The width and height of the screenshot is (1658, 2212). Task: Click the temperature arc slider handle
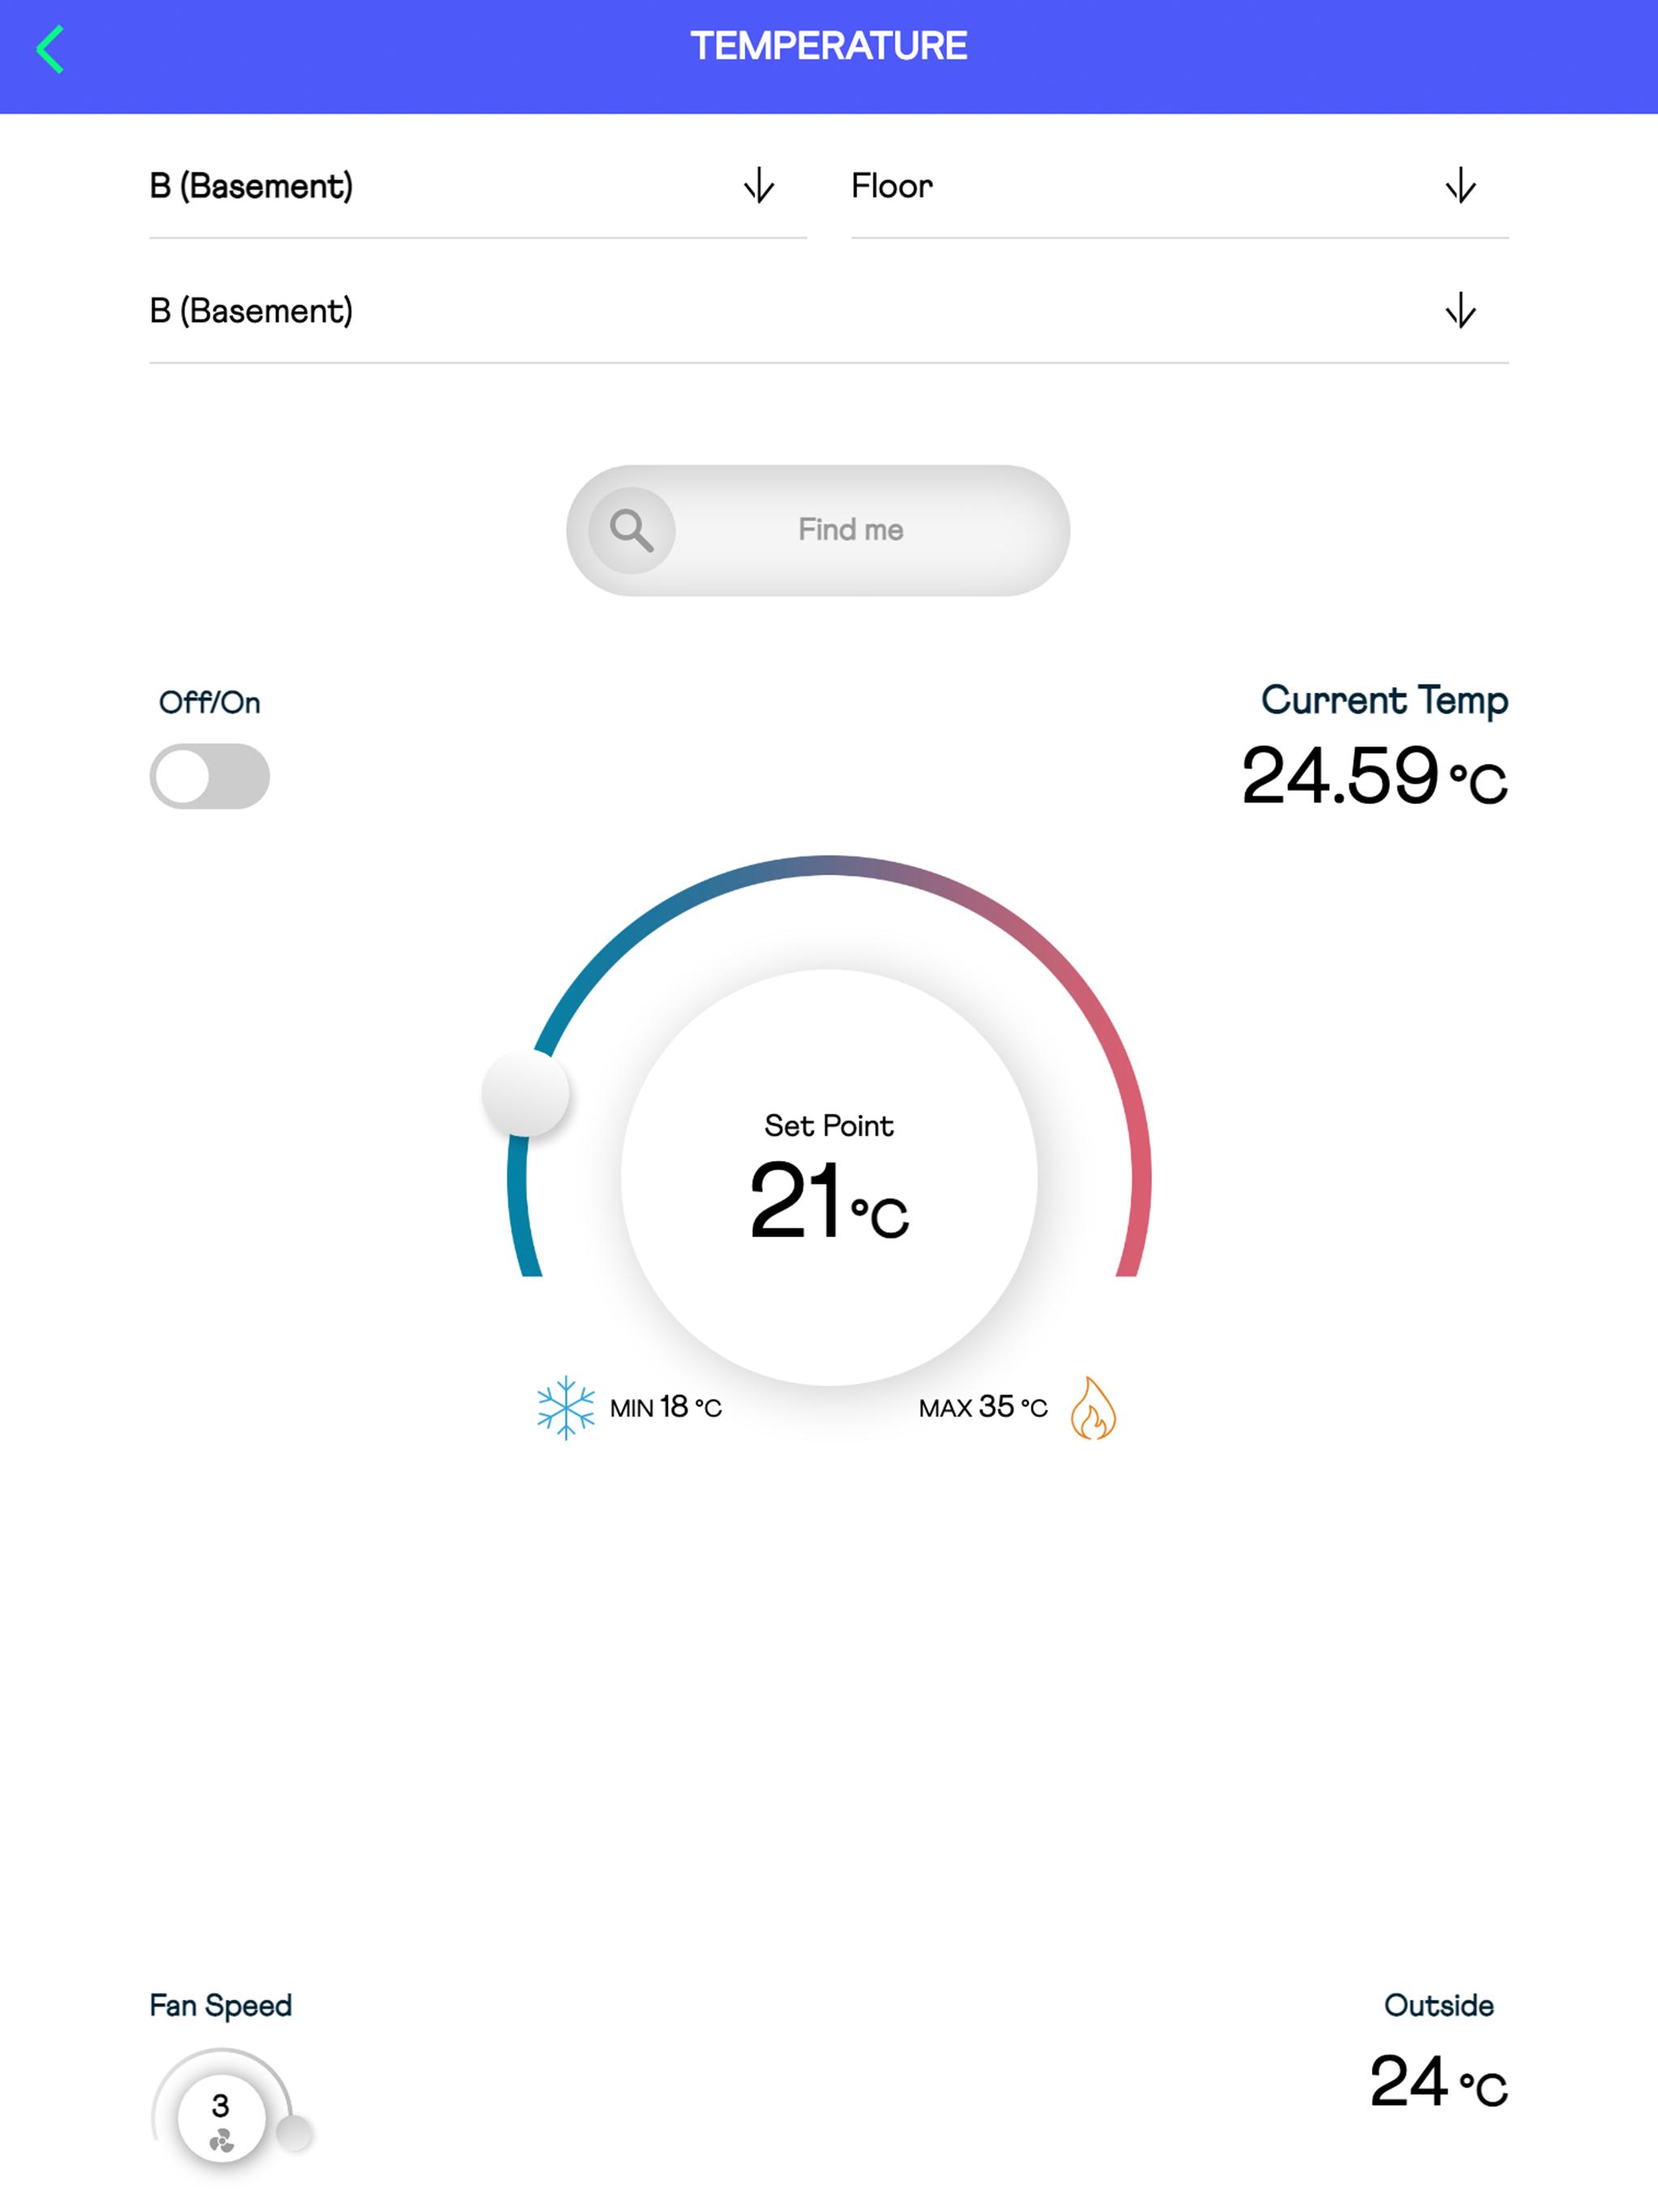(x=525, y=1092)
